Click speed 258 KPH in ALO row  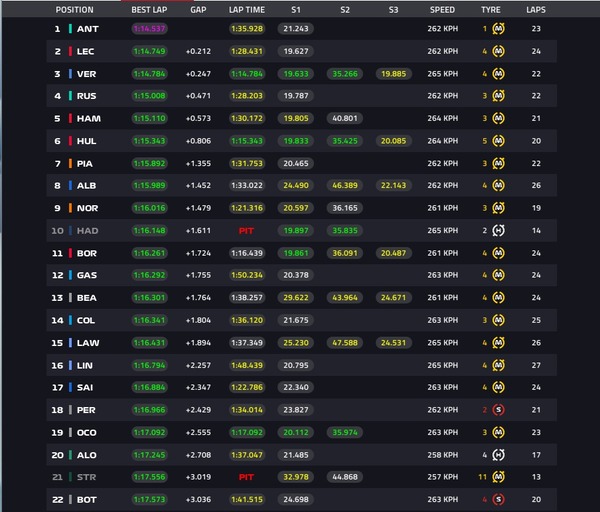443,455
